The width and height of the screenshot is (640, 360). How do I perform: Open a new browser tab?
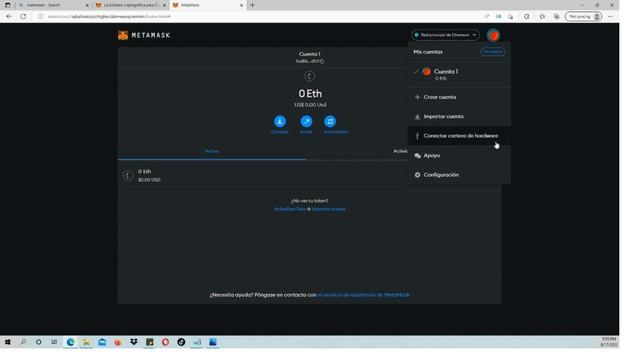coord(252,5)
